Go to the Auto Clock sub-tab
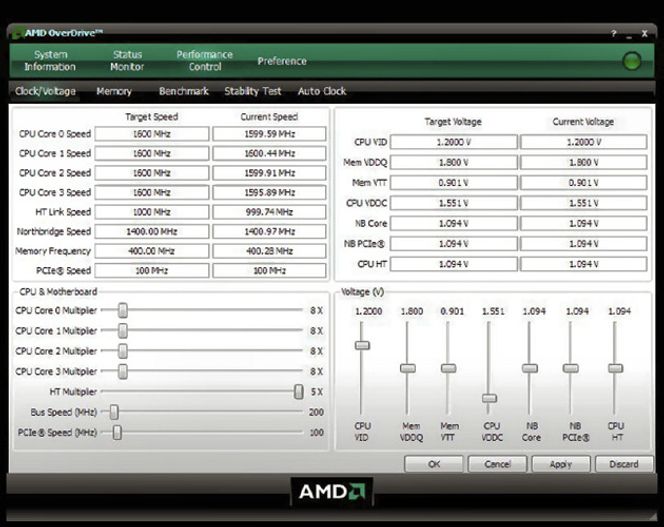The width and height of the screenshot is (664, 527). click(x=322, y=91)
